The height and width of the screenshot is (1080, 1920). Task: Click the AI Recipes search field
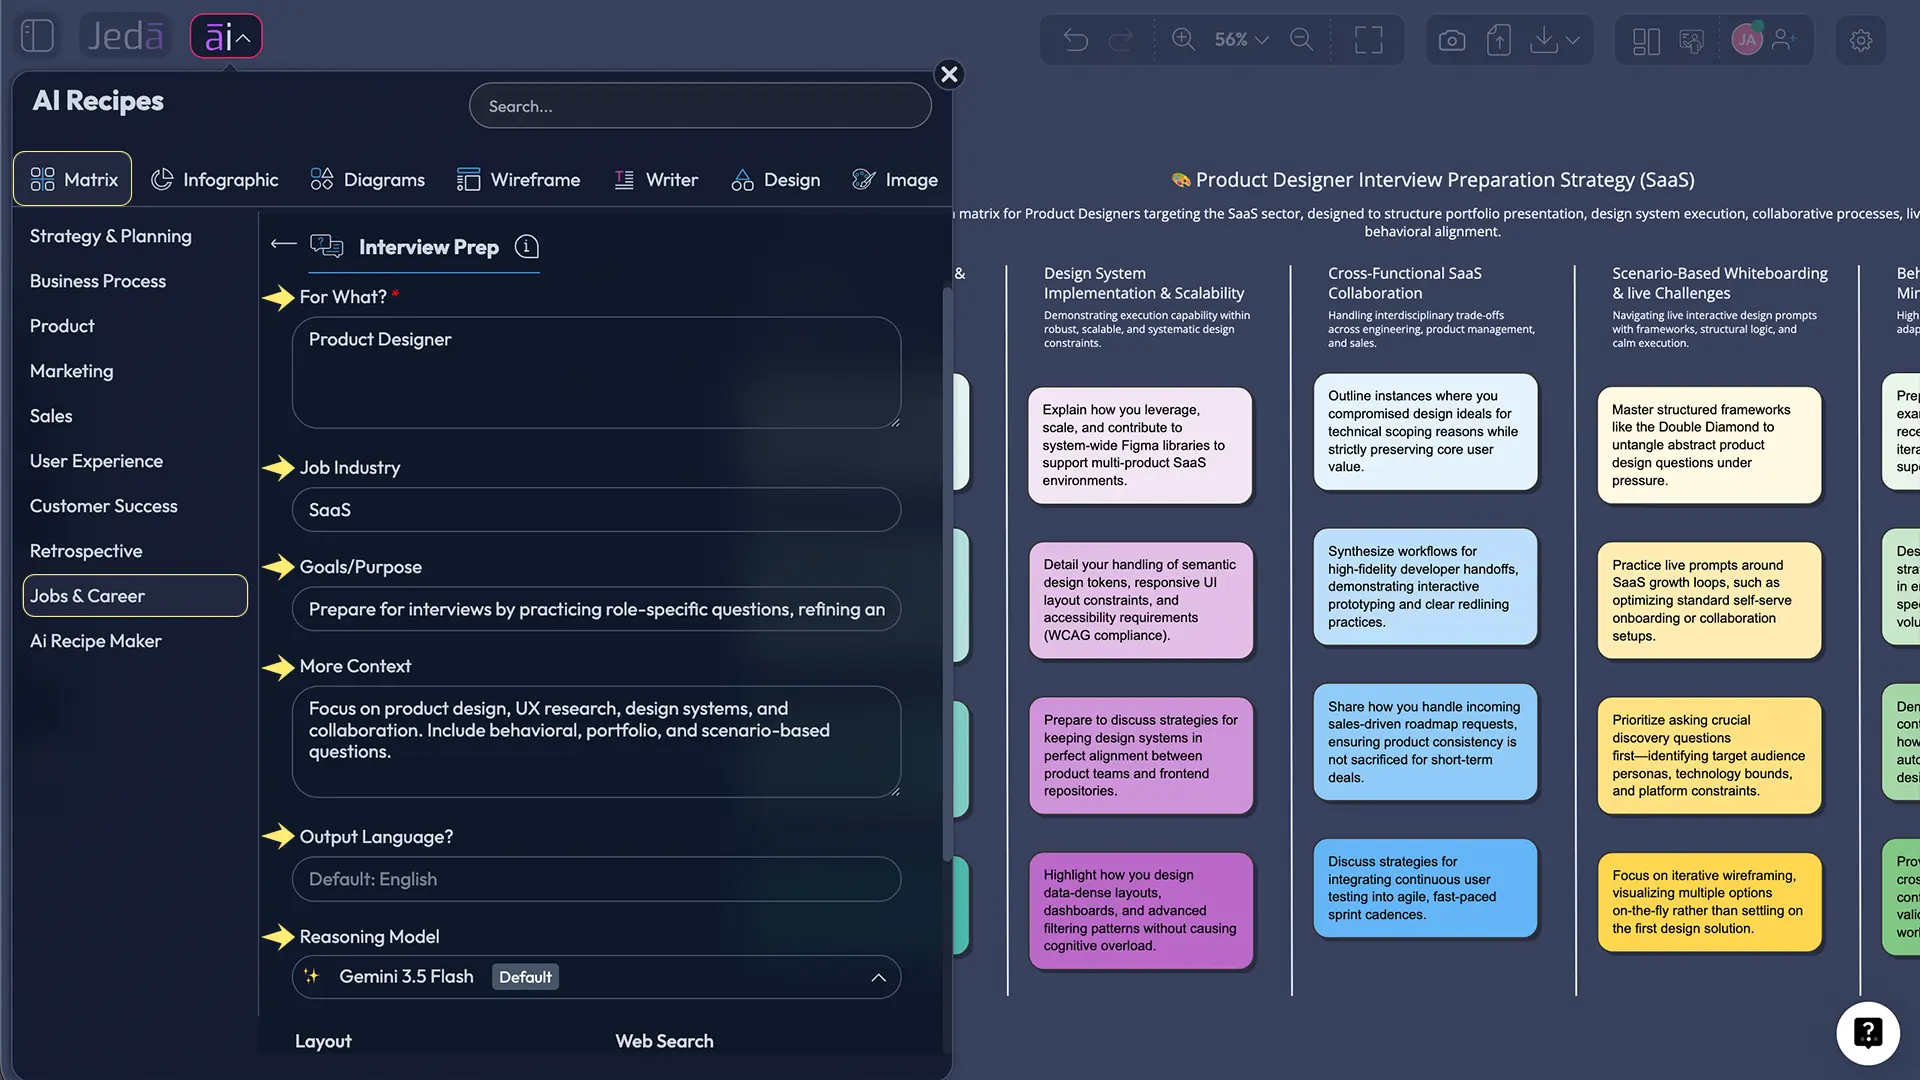(700, 106)
